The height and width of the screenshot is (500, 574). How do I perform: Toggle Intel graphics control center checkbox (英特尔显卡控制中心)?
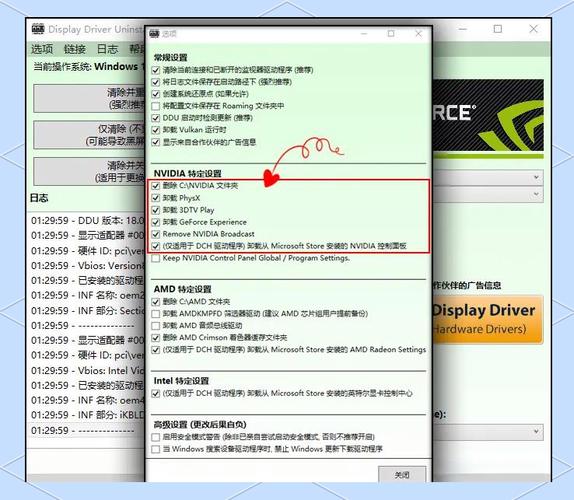[156, 393]
